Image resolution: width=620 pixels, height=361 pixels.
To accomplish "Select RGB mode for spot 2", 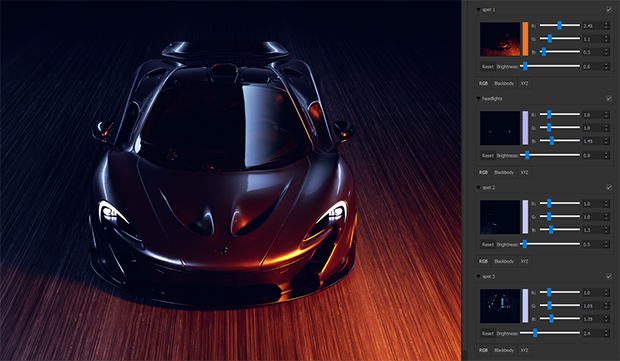I will [x=483, y=261].
